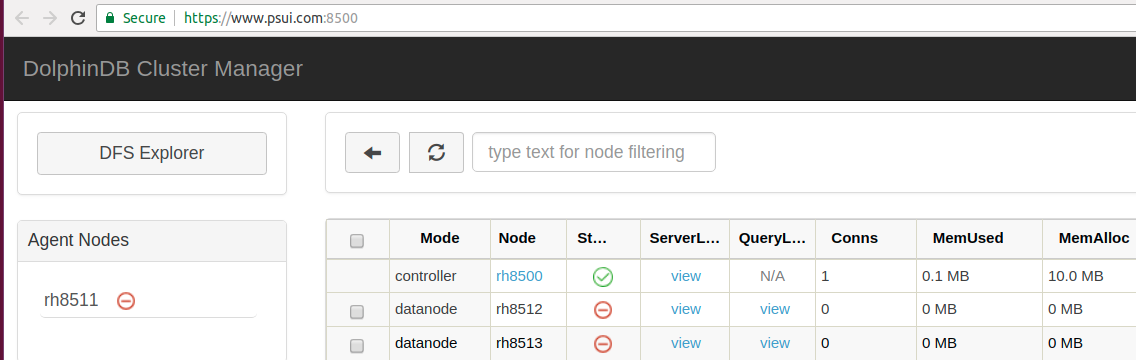Click the Conns value 1 for rh8500
The height and width of the screenshot is (360, 1136).
tap(825, 276)
